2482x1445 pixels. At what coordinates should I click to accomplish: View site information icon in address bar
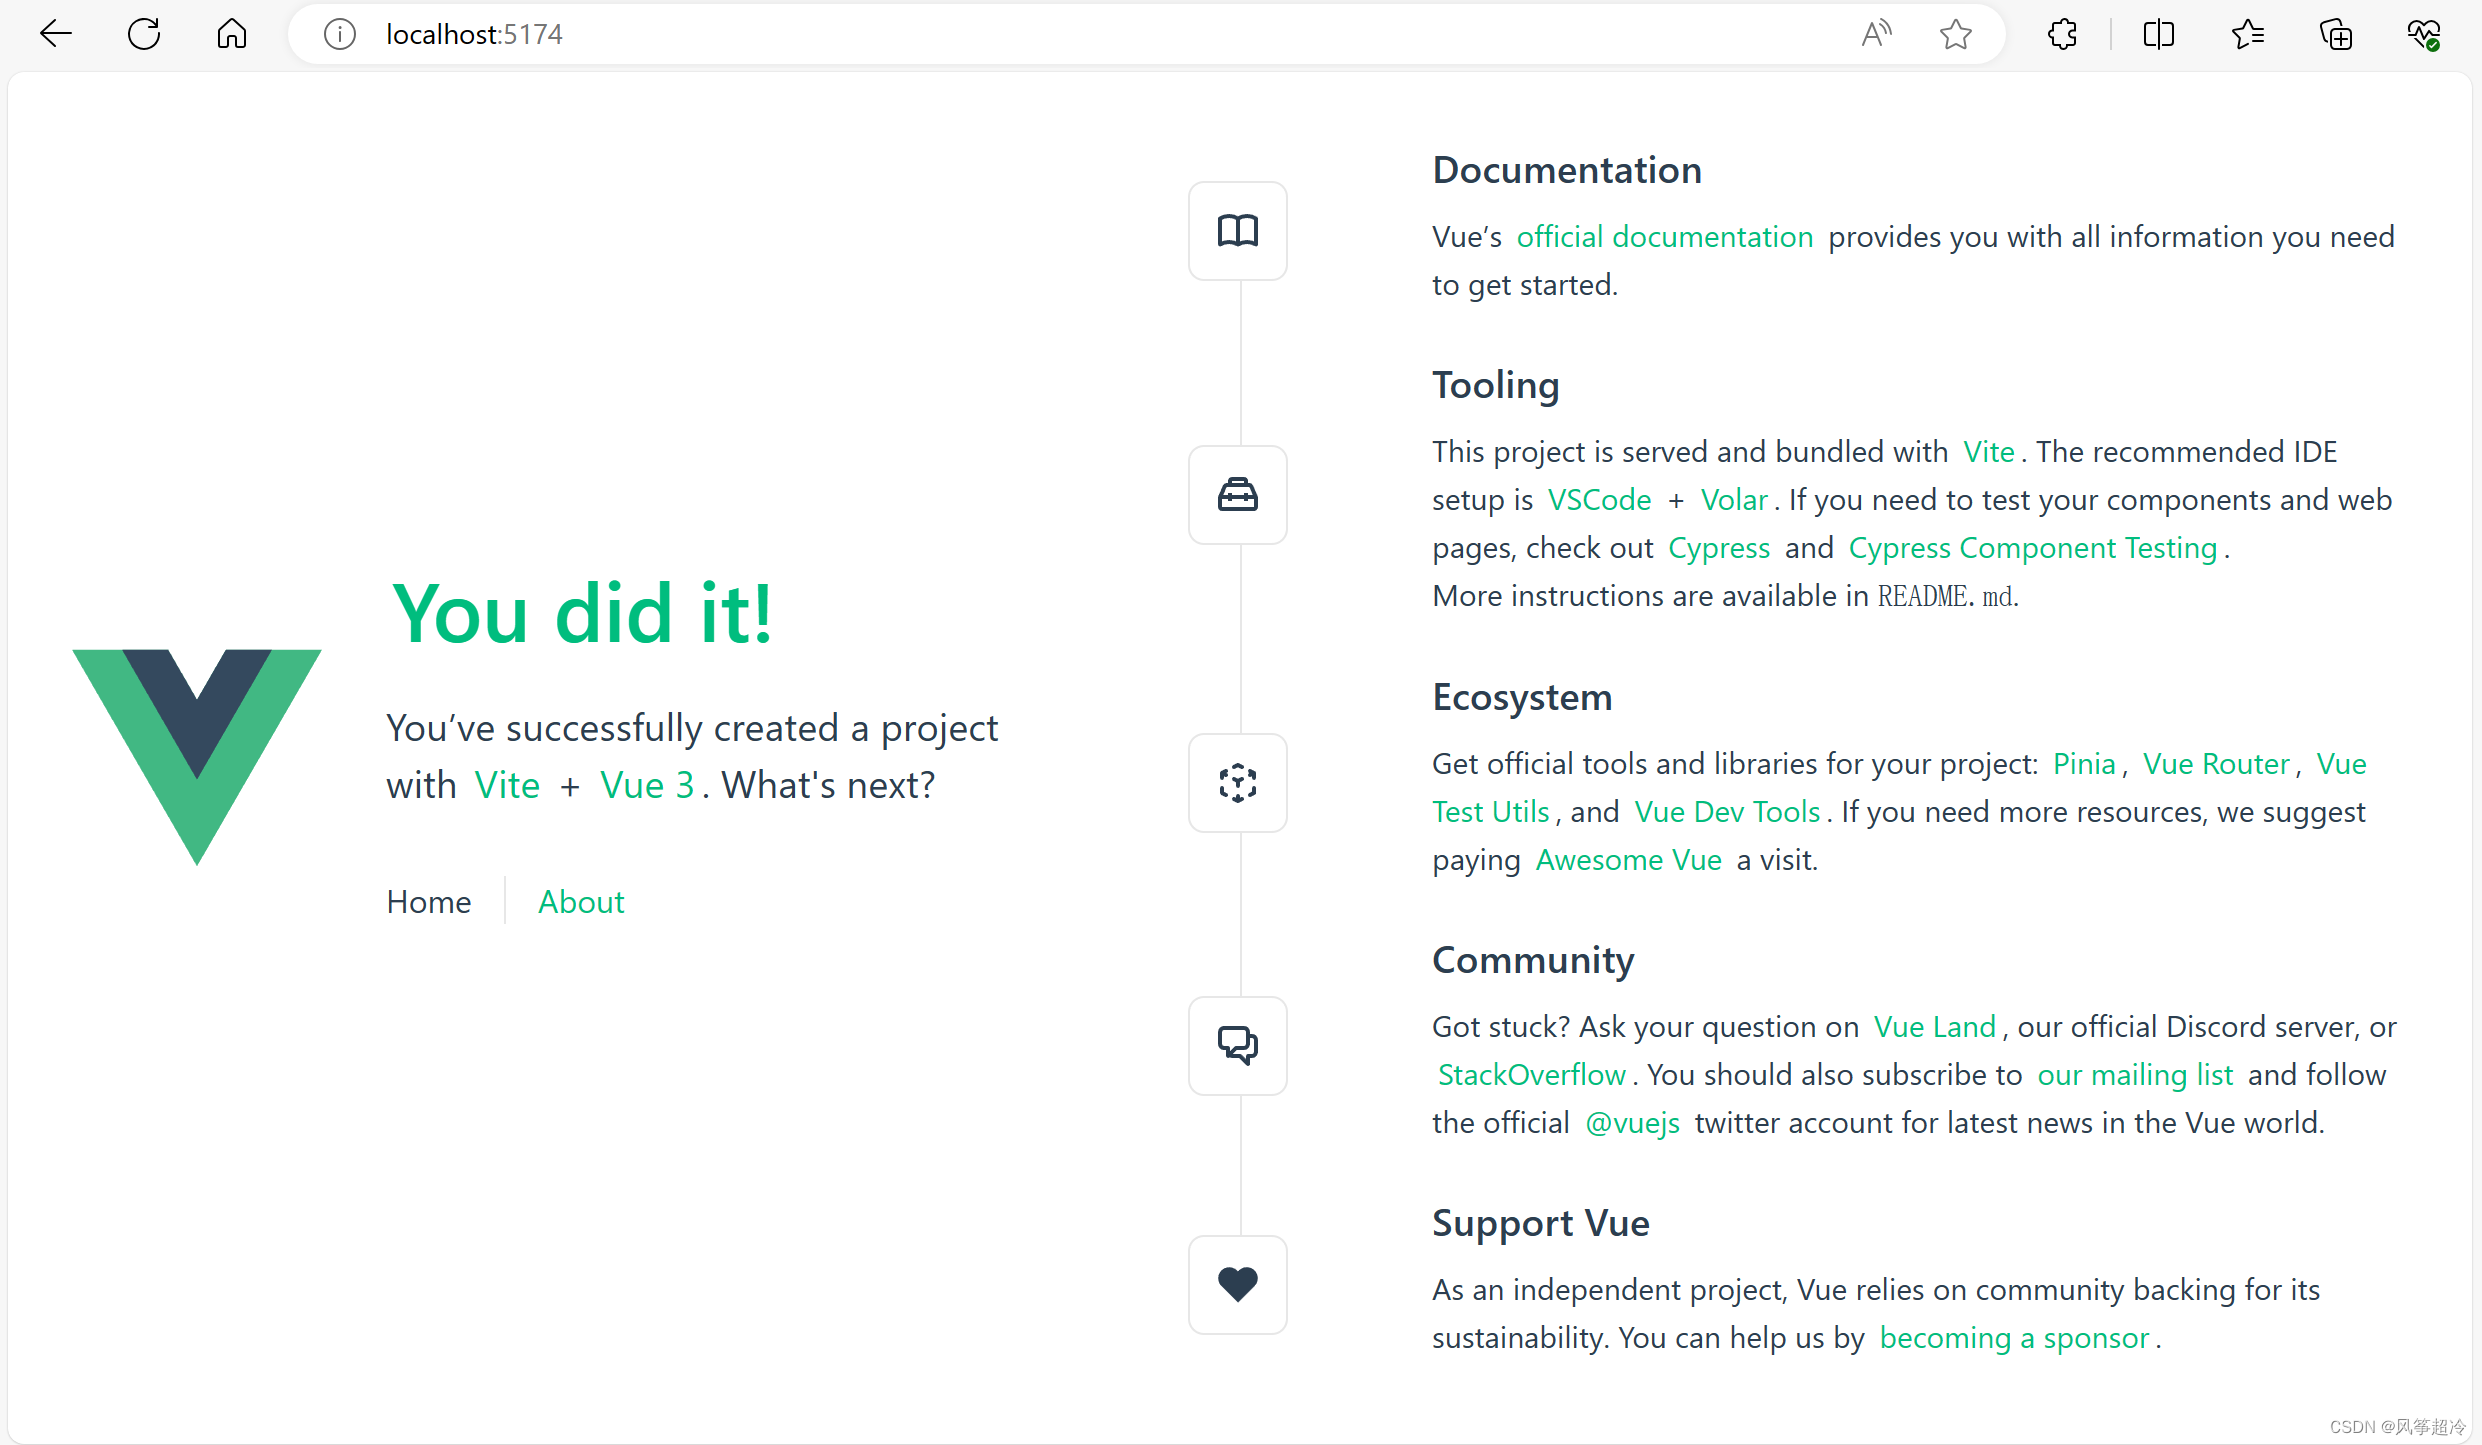pyautogui.click(x=340, y=35)
